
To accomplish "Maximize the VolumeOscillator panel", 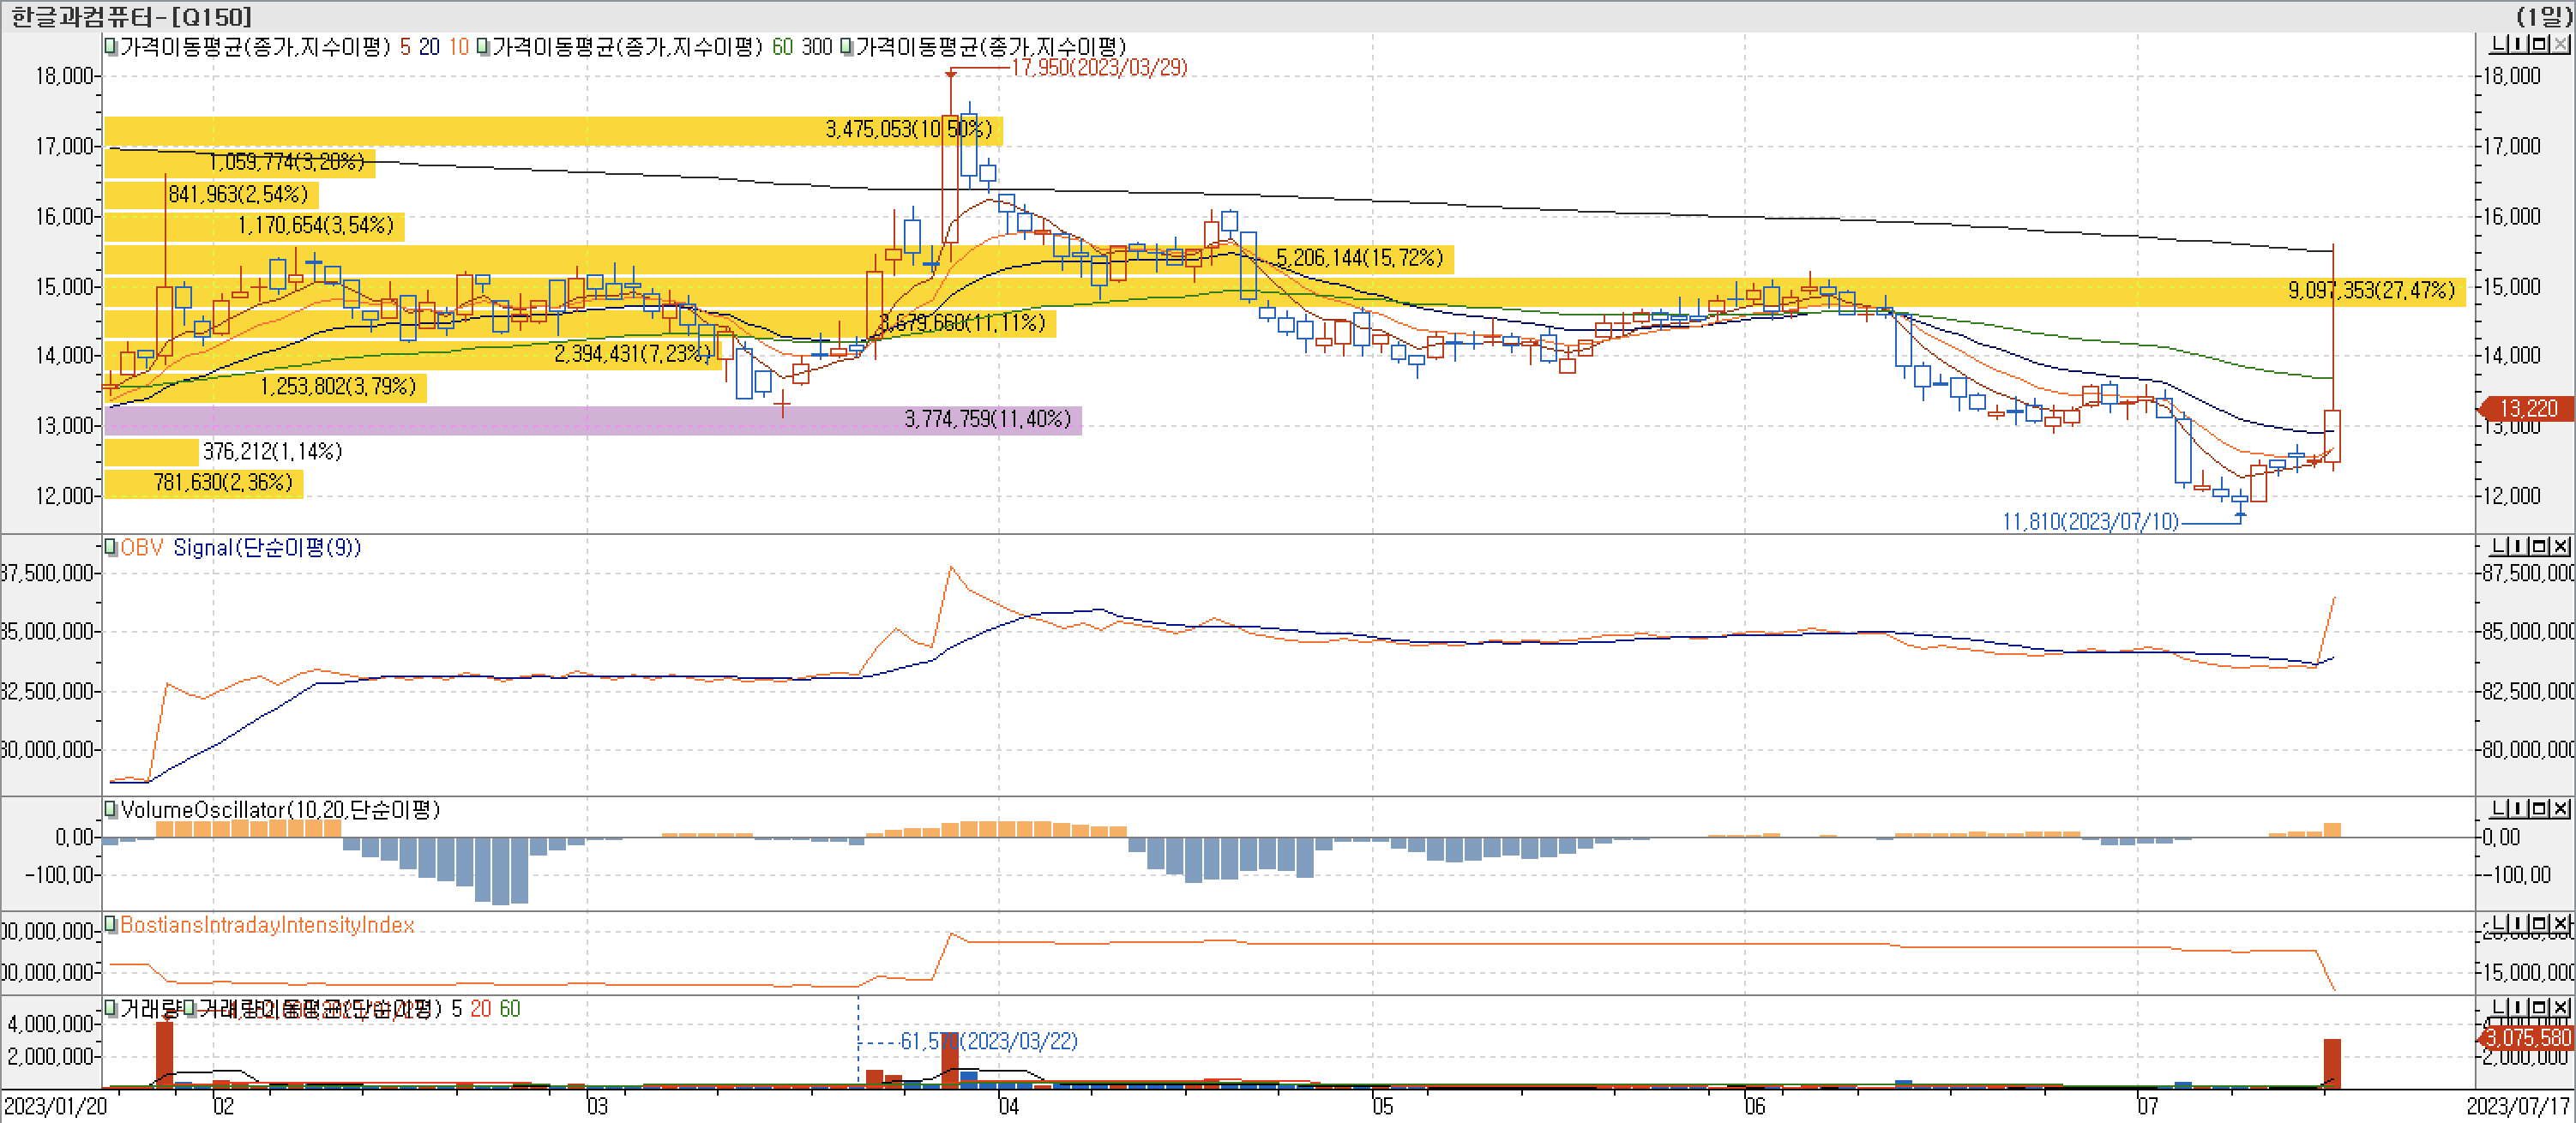I will click(2539, 808).
